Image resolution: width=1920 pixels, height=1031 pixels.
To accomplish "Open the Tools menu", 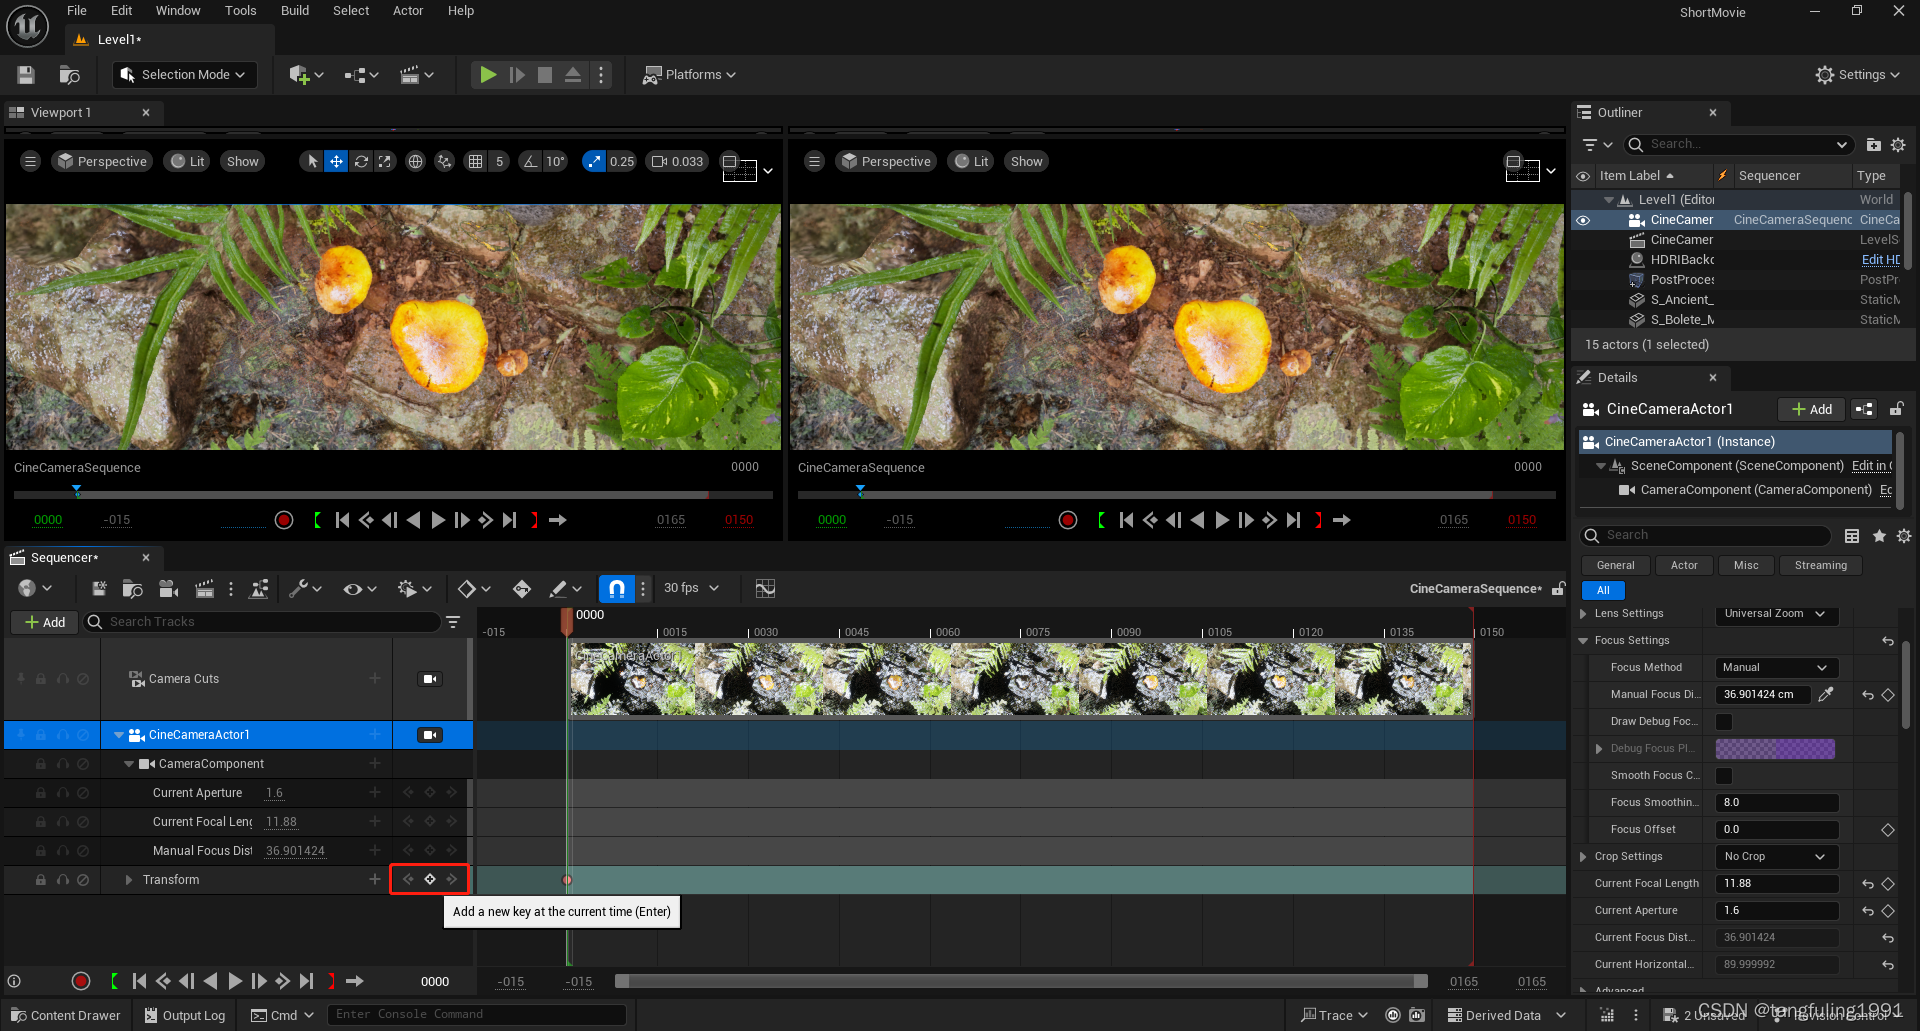I will [x=240, y=11].
